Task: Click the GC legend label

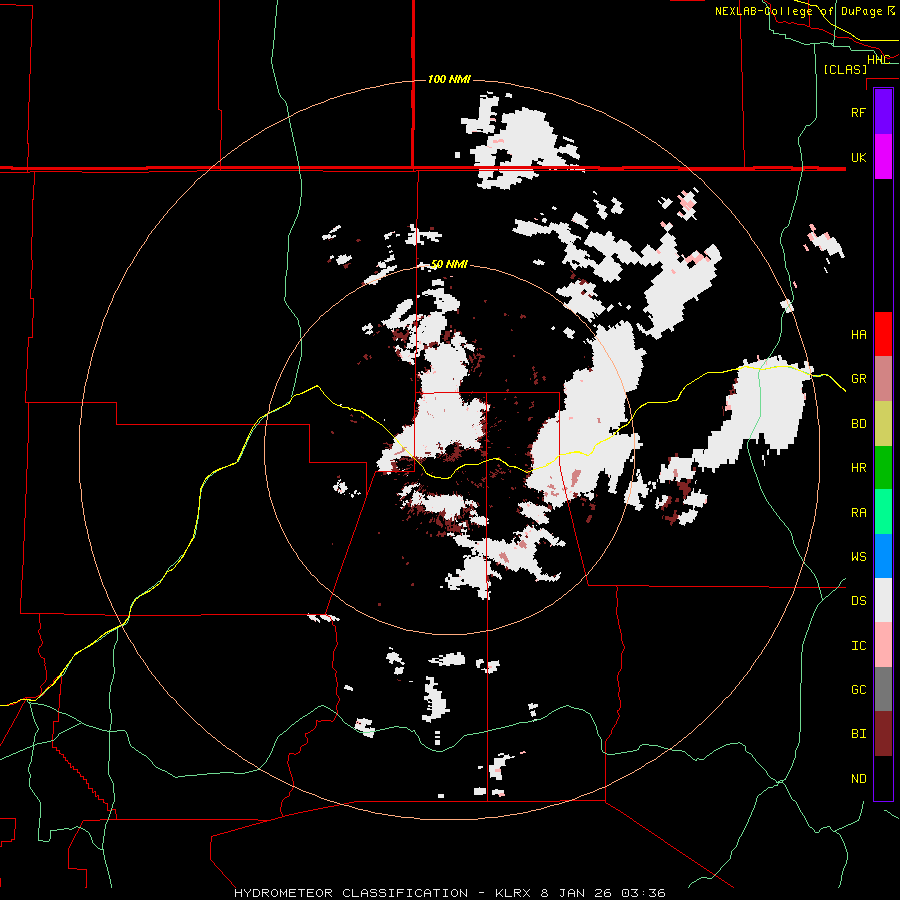Action: (x=858, y=690)
